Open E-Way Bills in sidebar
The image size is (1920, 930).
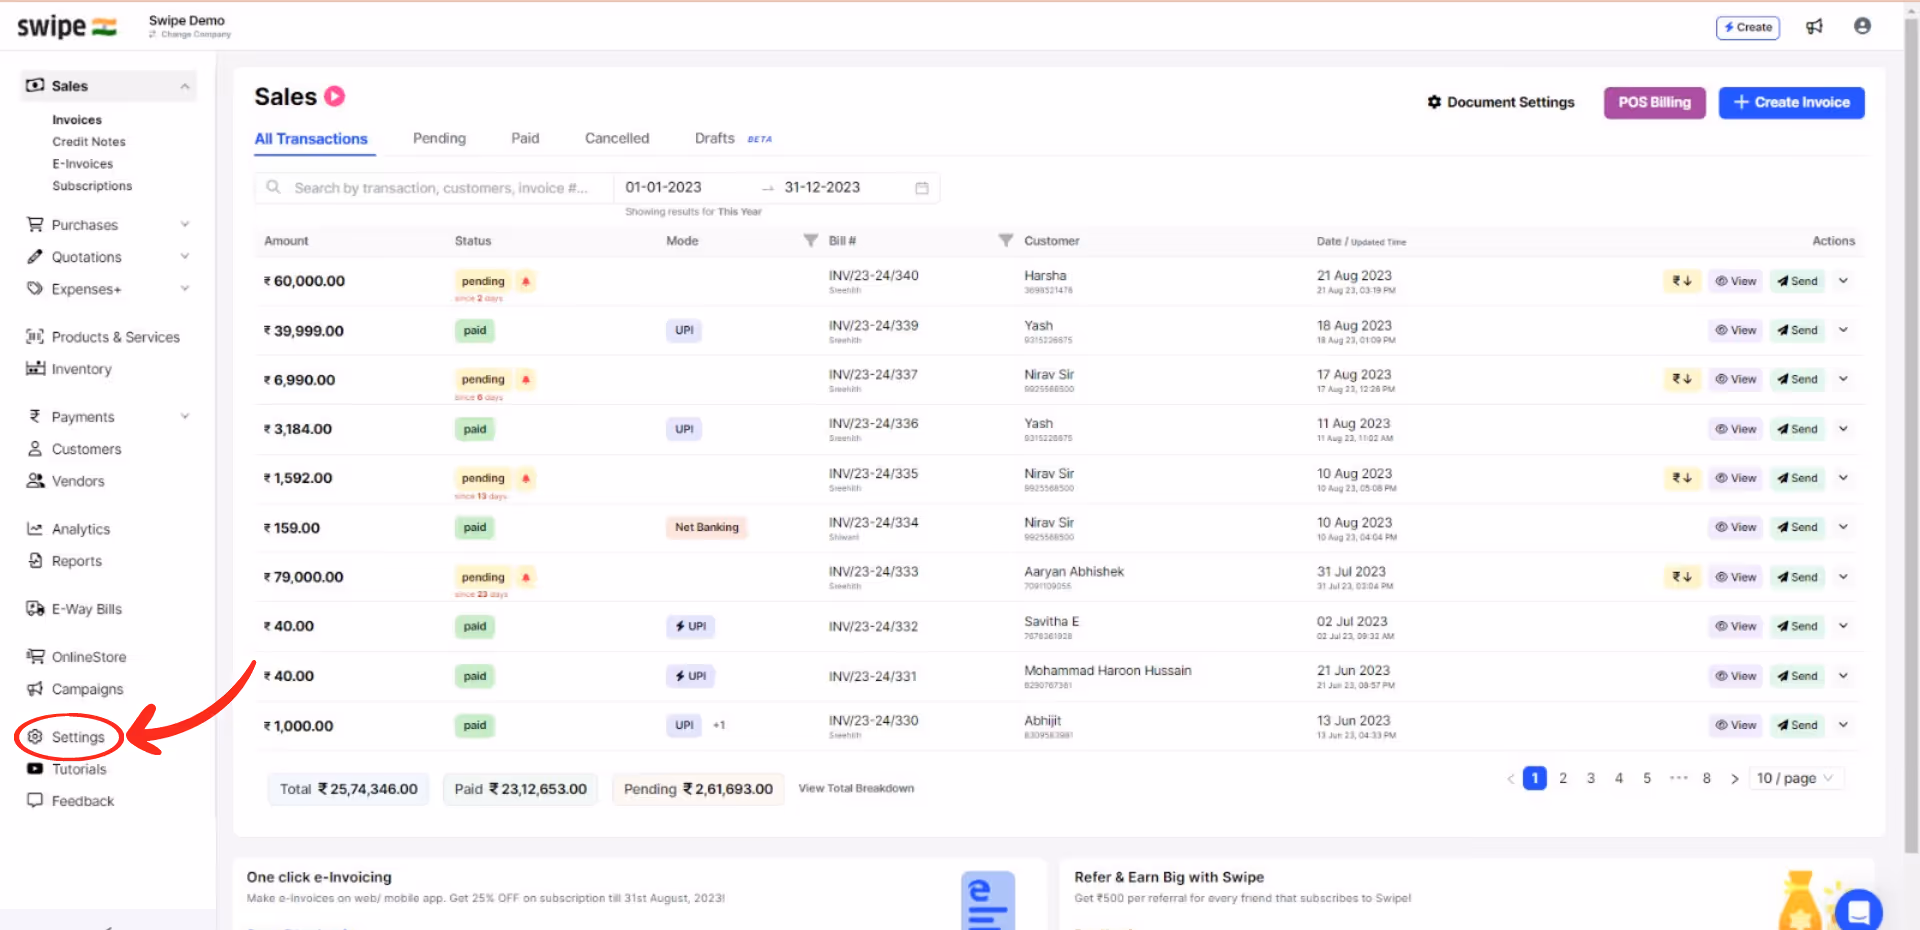(x=87, y=609)
